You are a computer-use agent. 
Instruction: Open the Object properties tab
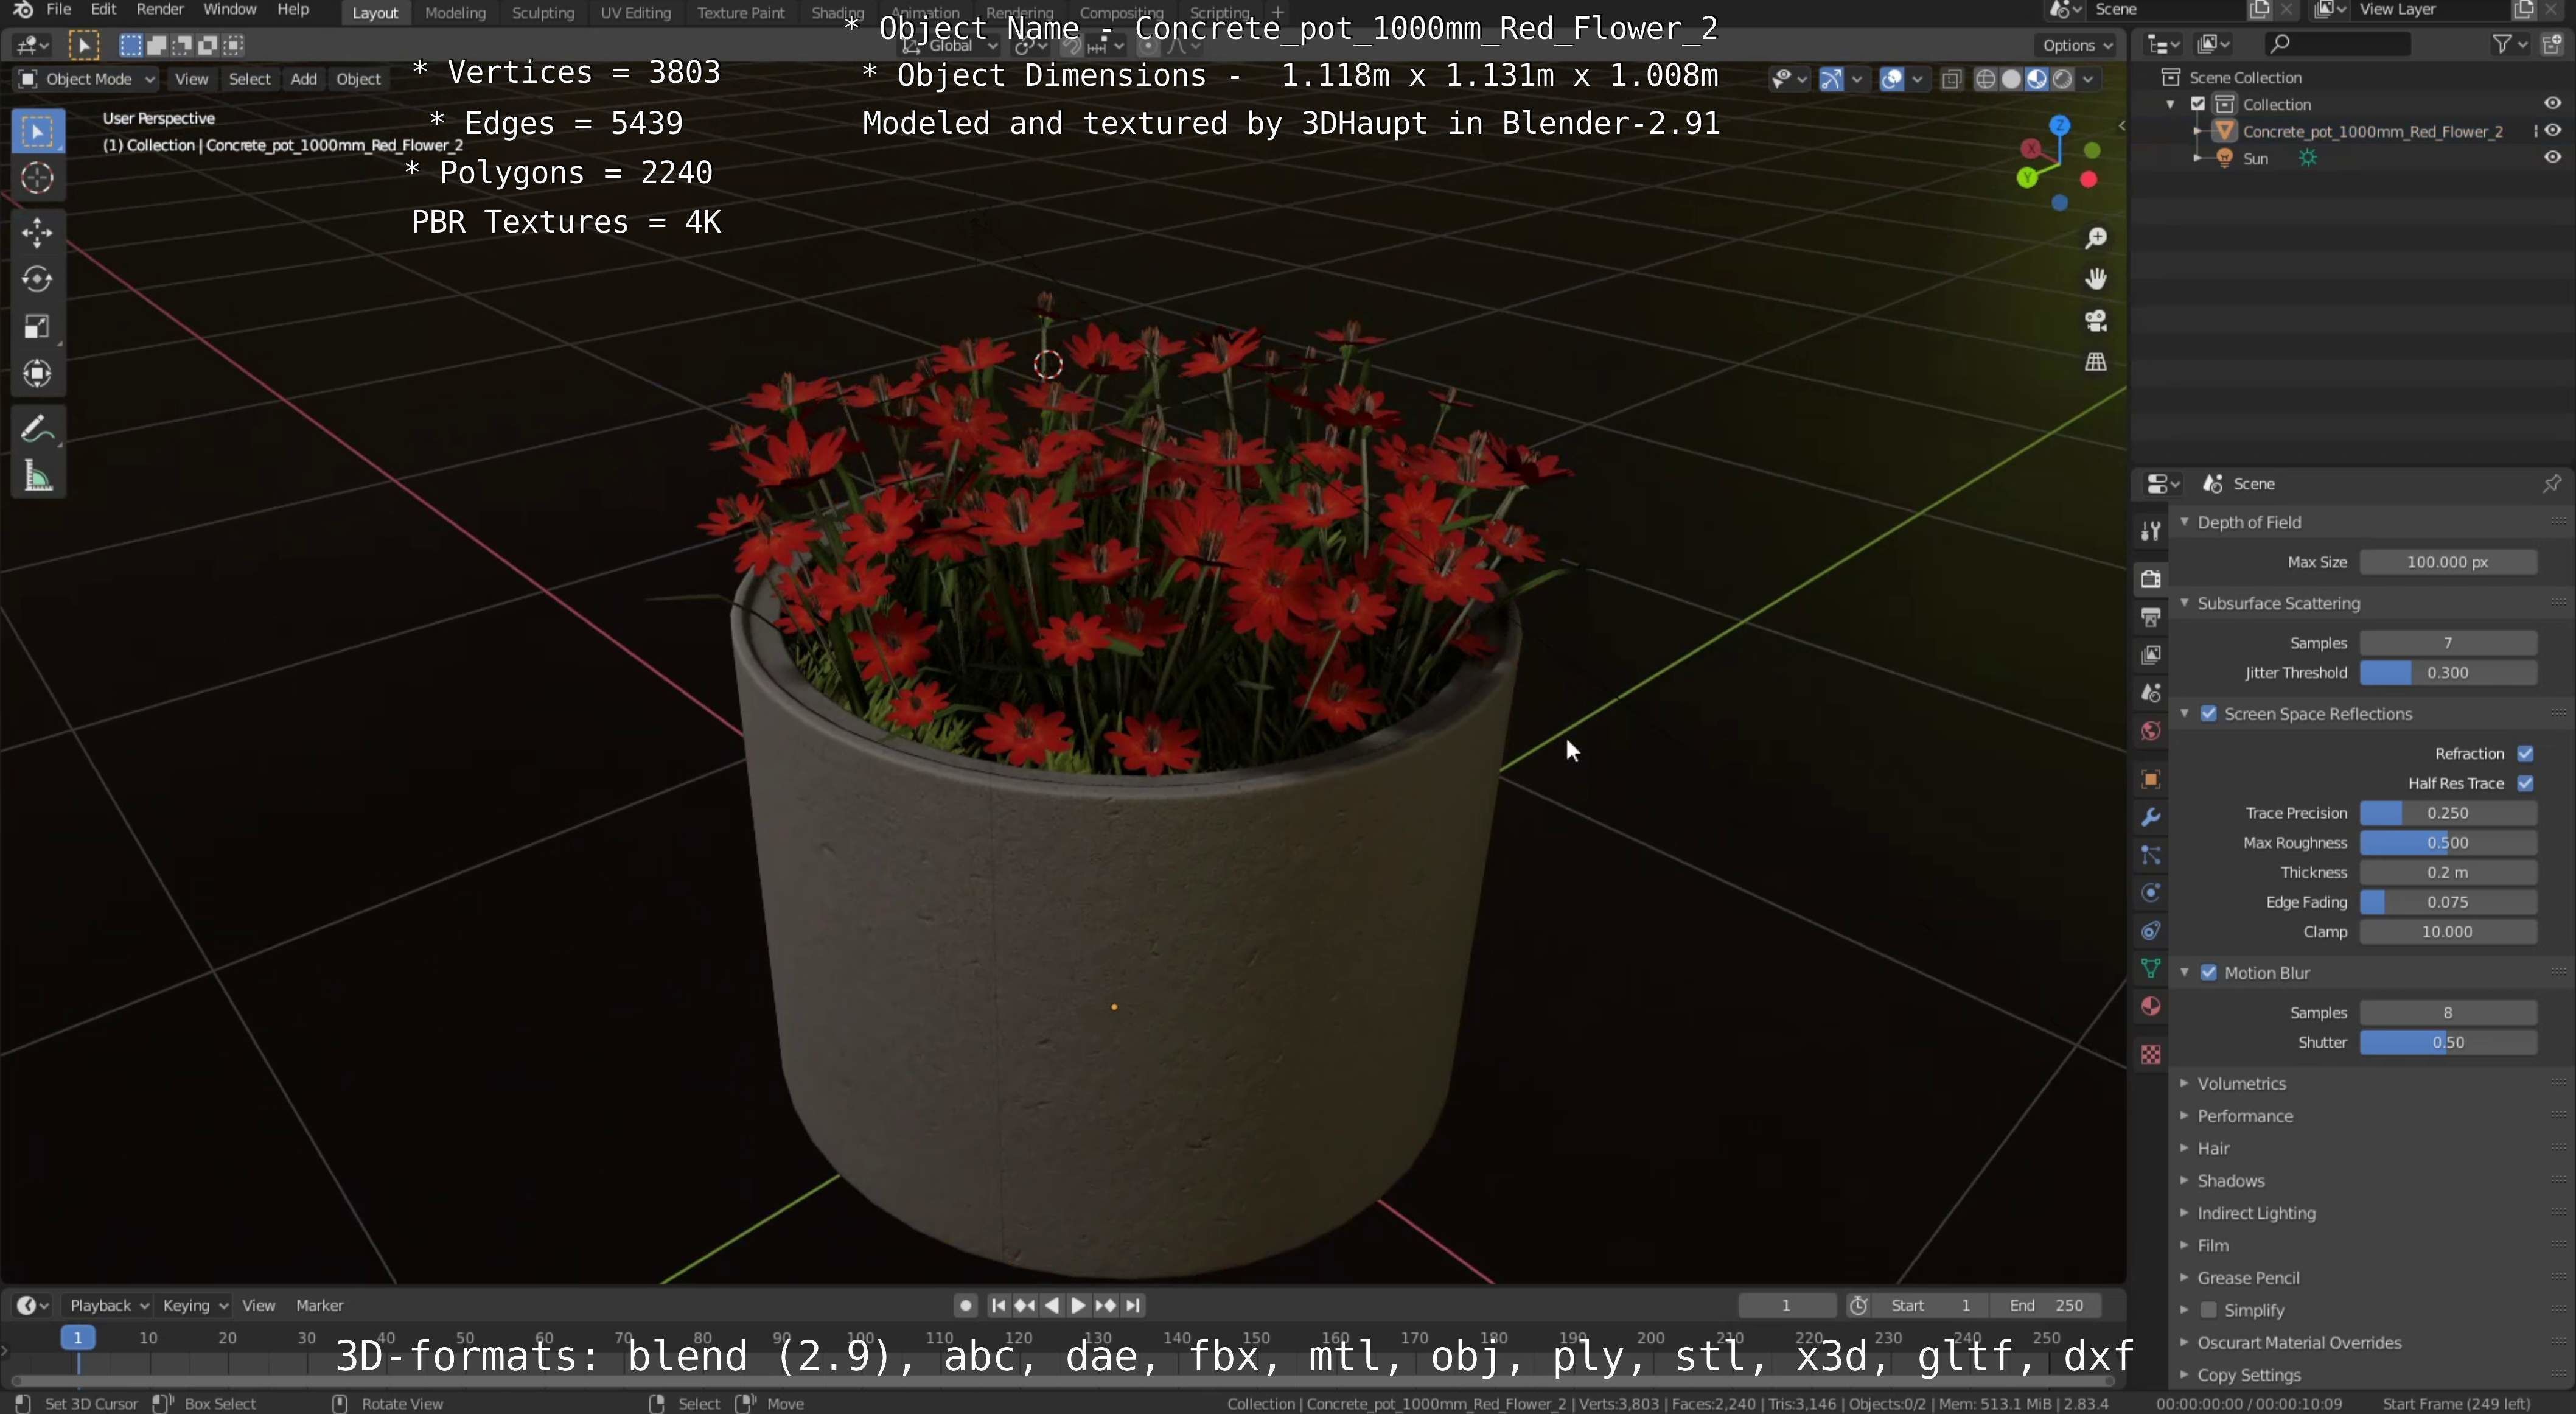click(x=2151, y=779)
